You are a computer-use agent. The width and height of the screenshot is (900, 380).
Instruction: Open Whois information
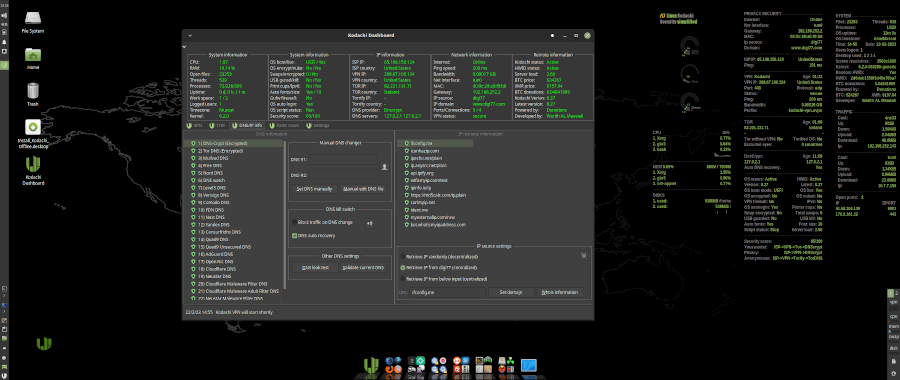[560, 293]
